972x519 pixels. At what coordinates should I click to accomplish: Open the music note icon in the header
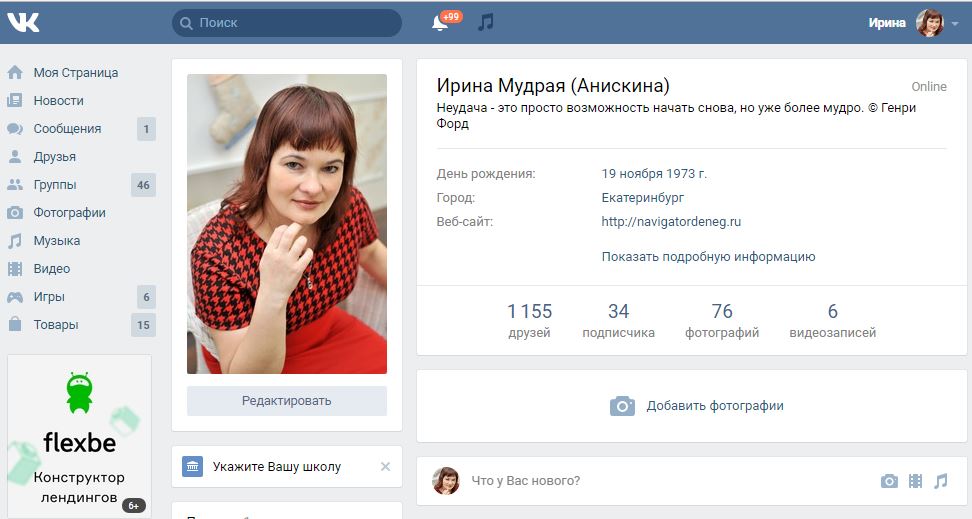click(x=486, y=22)
